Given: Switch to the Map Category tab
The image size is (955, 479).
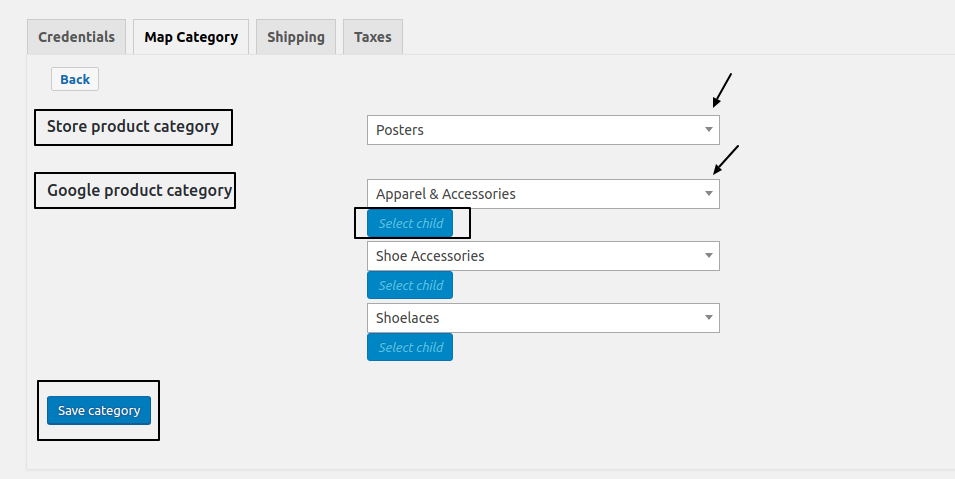Looking at the screenshot, I should click(191, 37).
